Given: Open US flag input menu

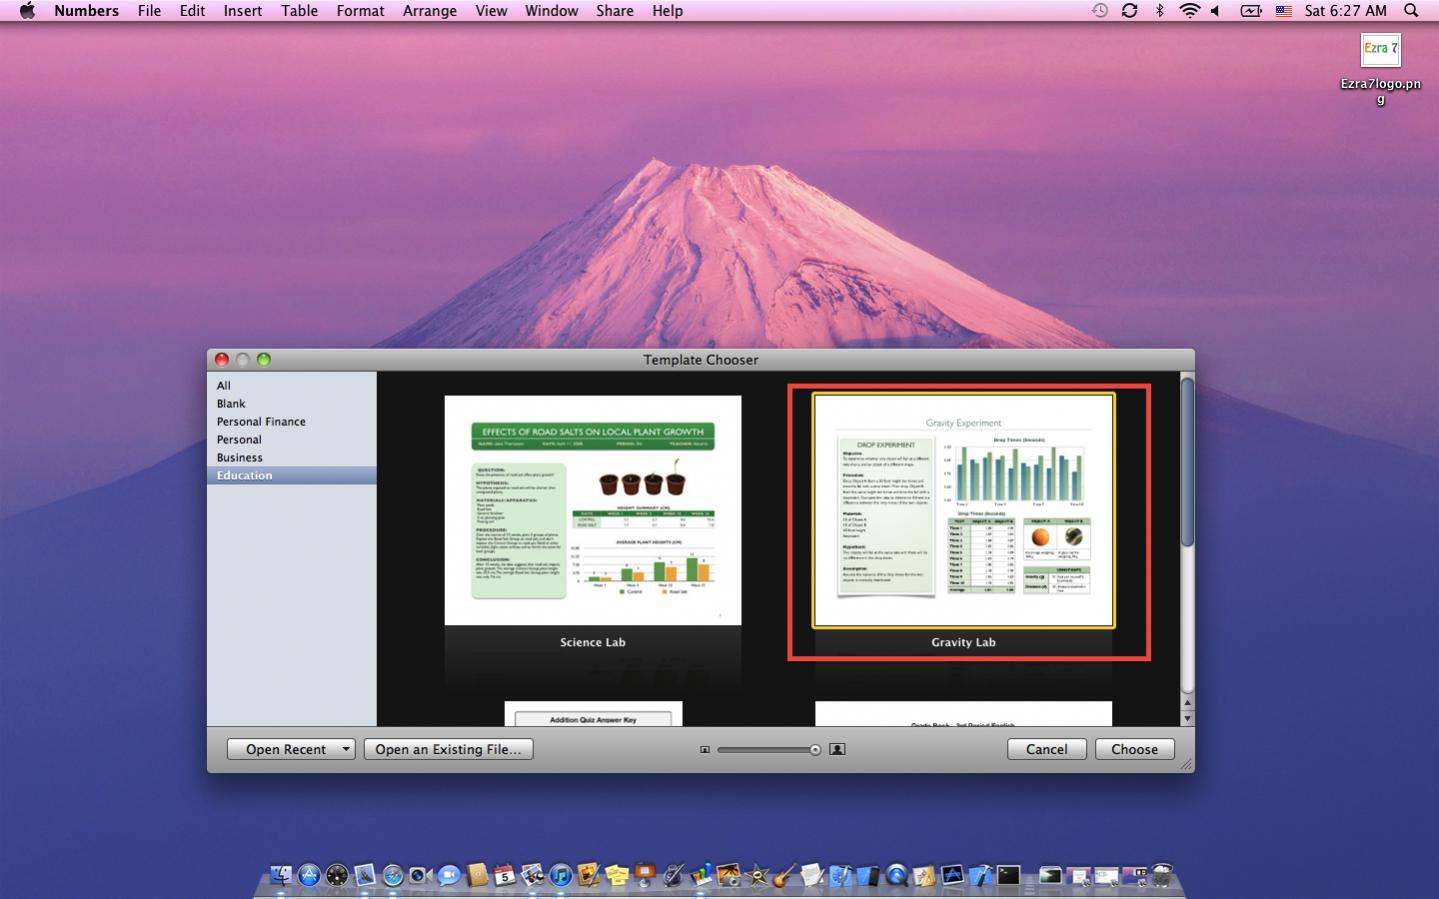Looking at the screenshot, I should 1284,11.
